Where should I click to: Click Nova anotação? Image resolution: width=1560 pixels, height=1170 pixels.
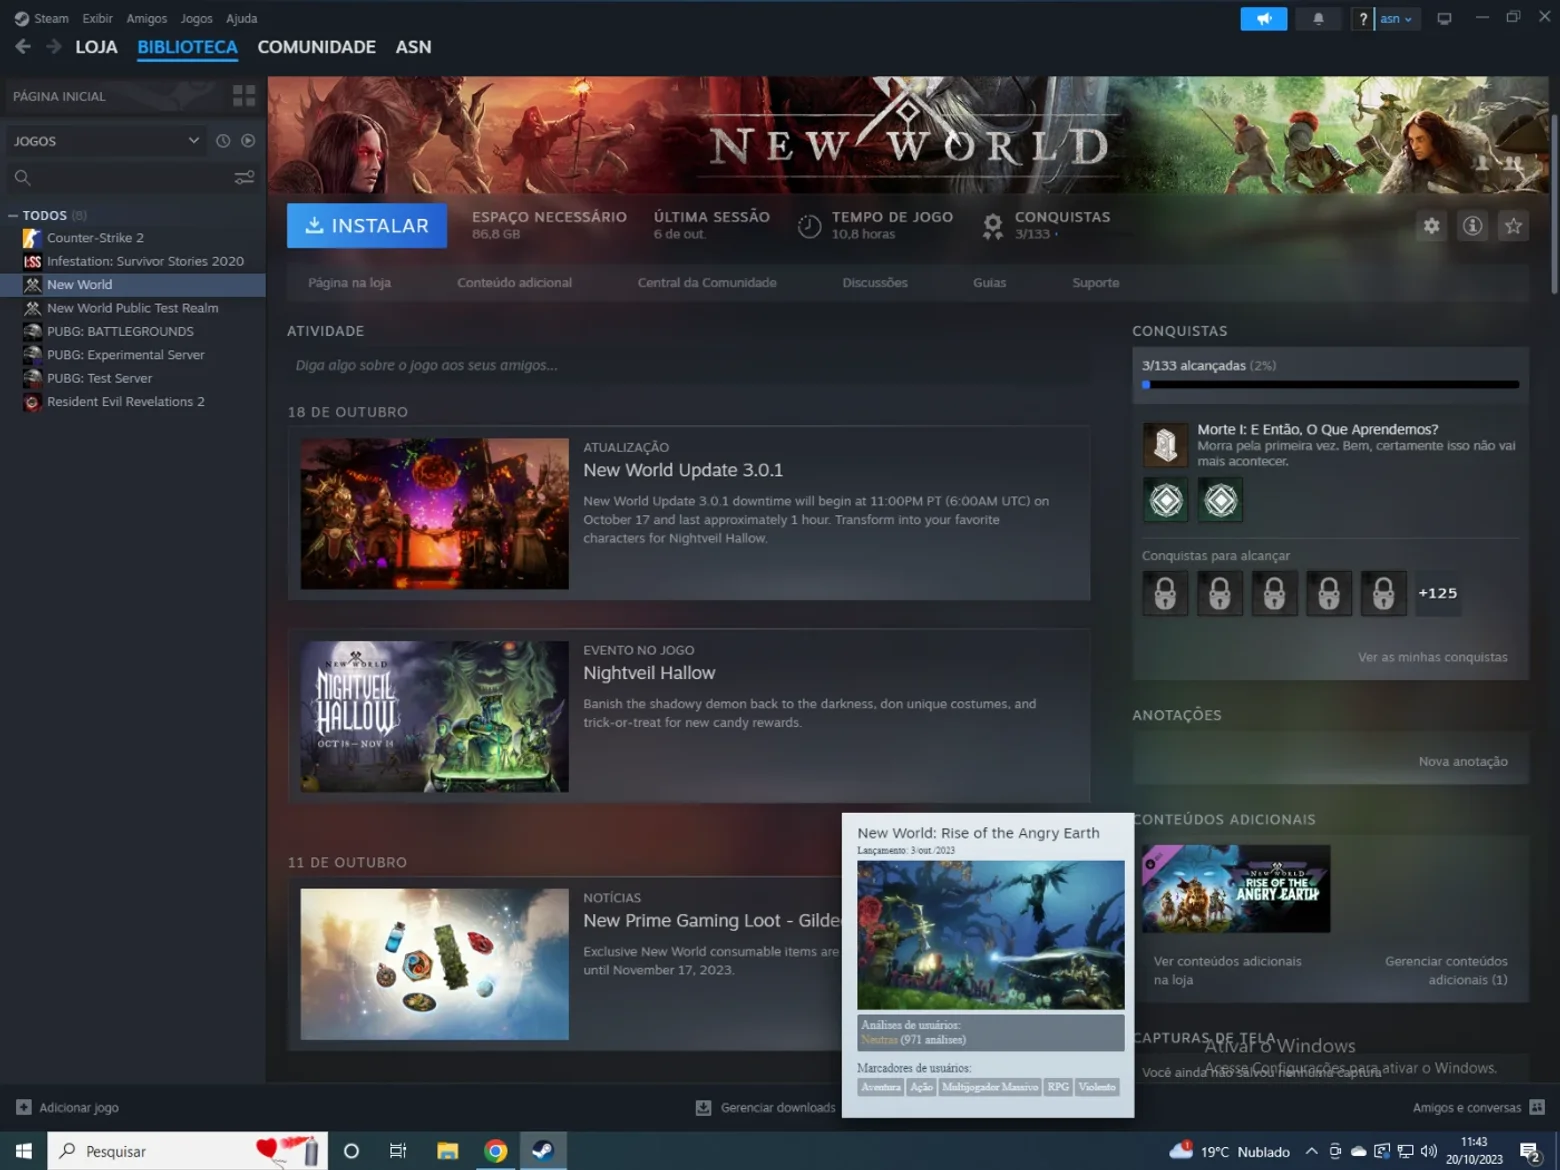pos(1463,762)
